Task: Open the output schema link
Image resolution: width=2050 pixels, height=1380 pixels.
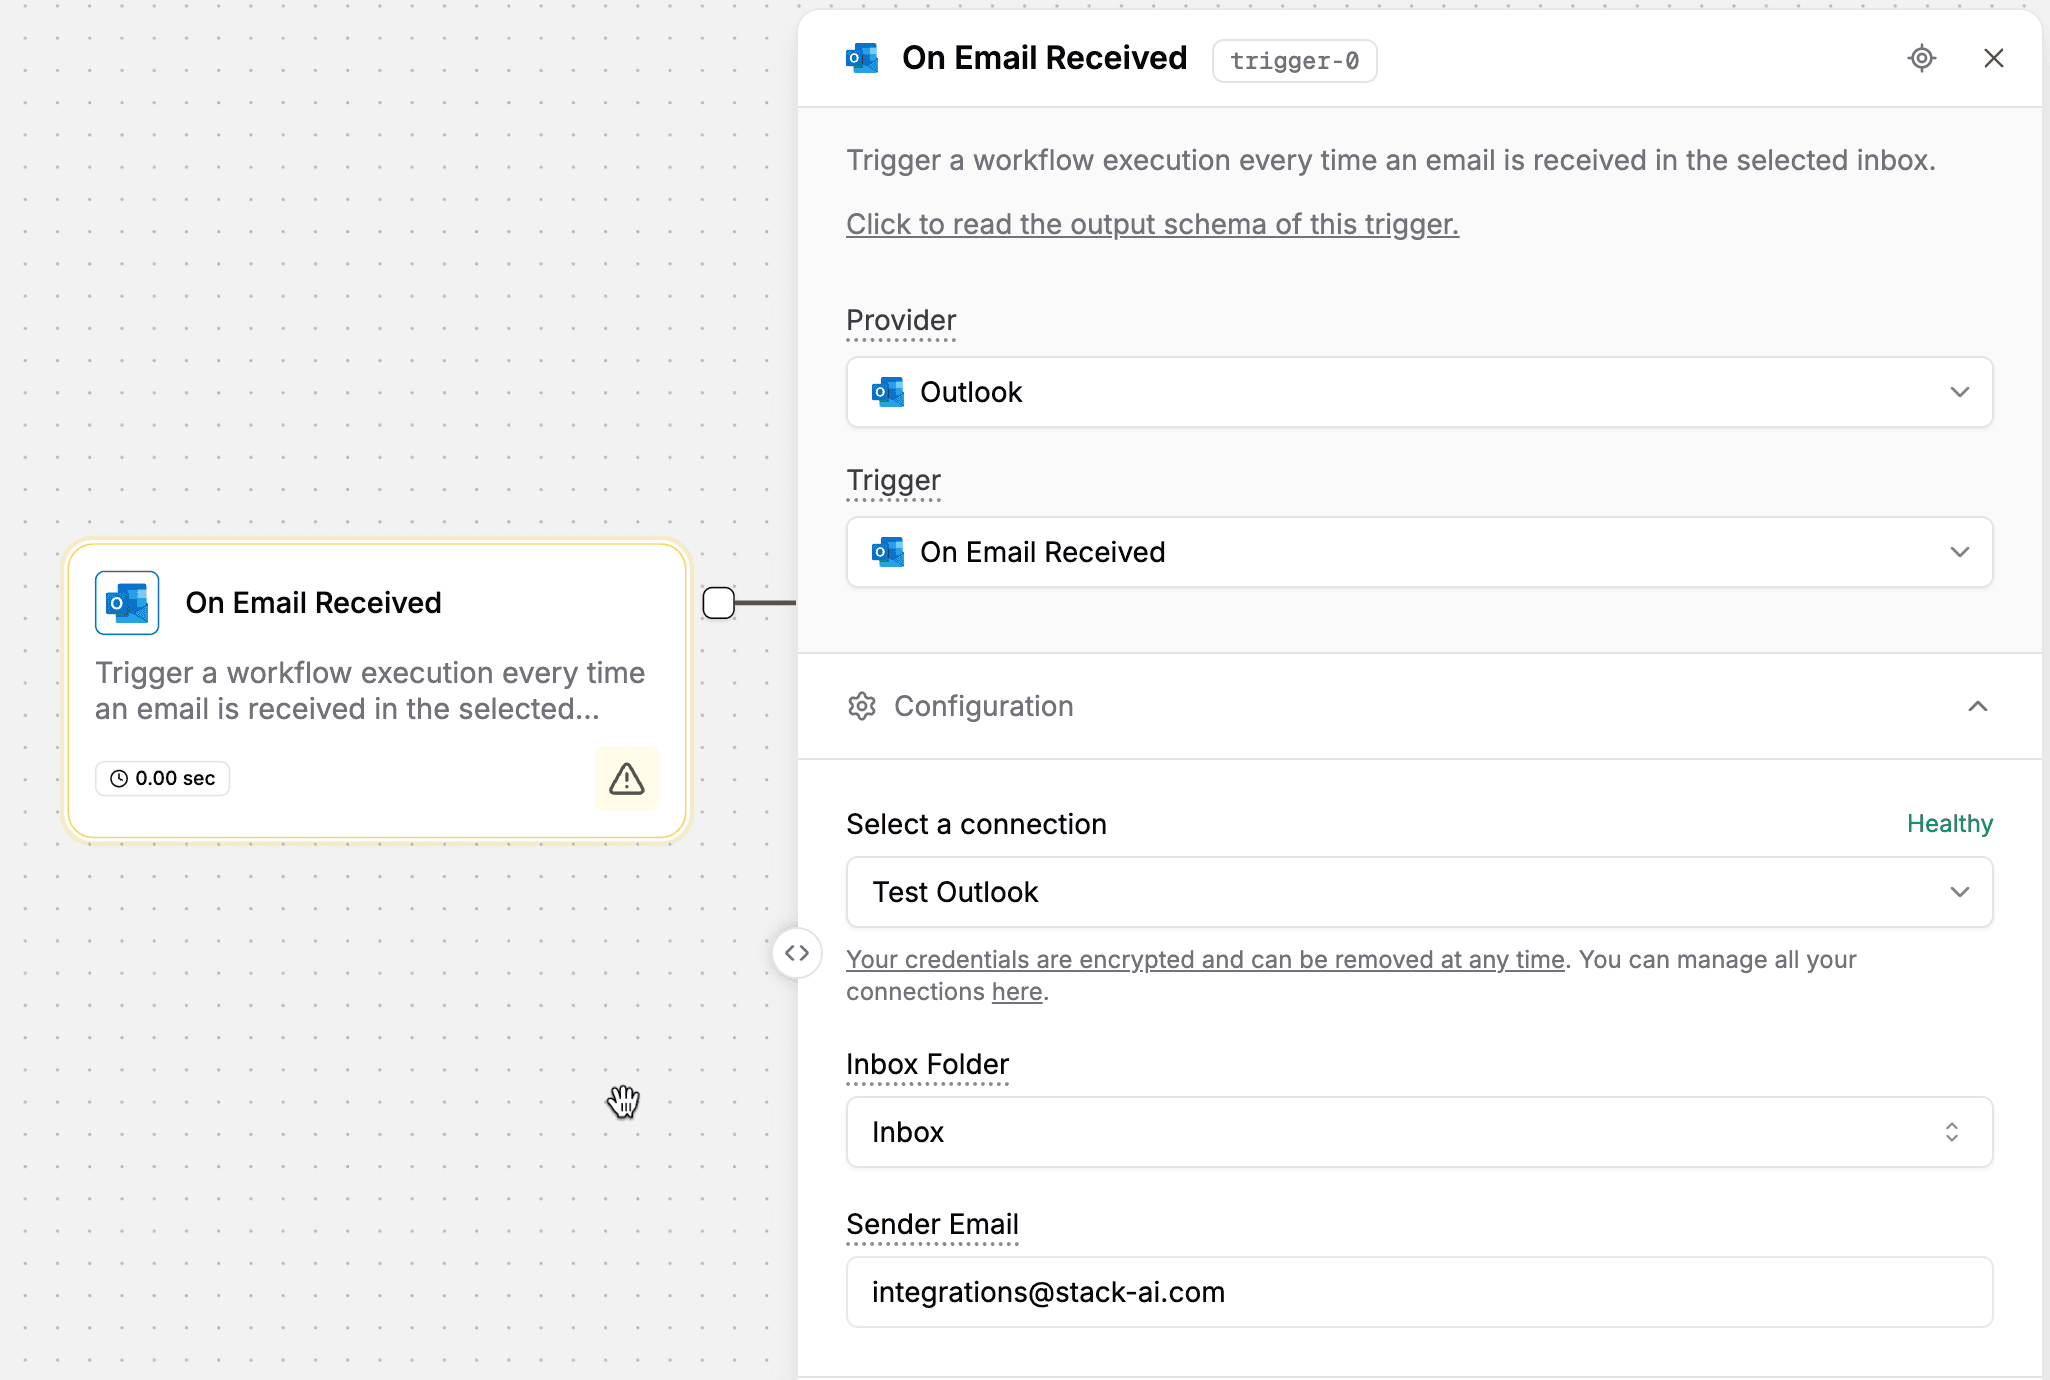Action: (x=1152, y=224)
